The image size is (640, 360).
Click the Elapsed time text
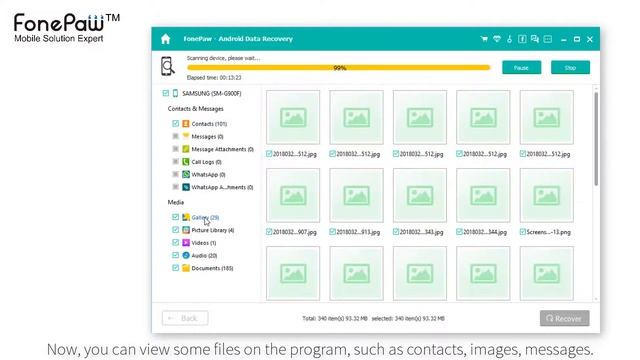[214, 78]
